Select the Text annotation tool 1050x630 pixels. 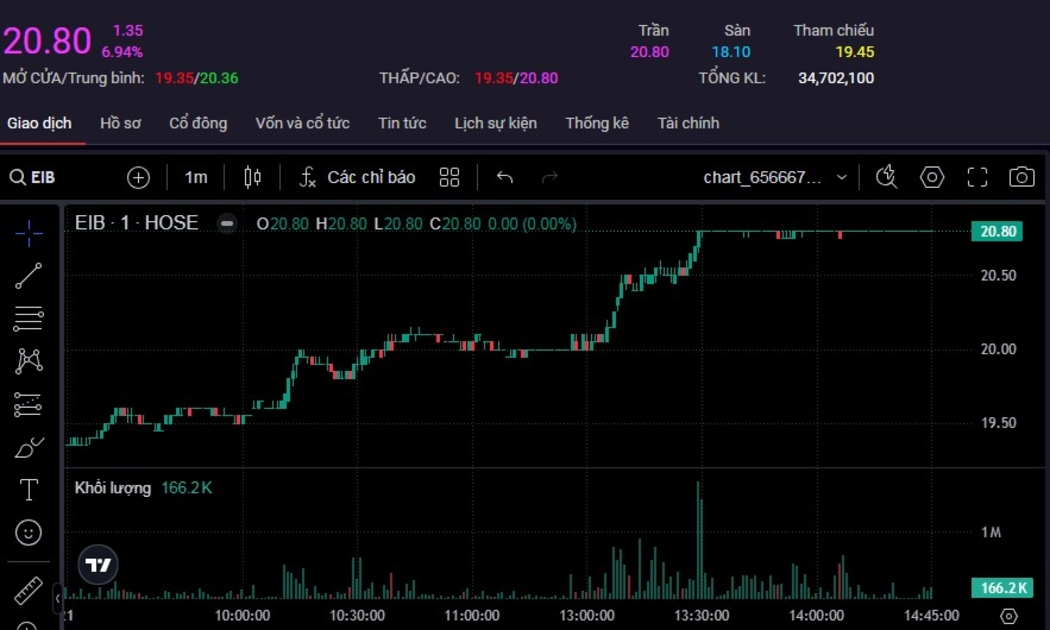[x=29, y=490]
